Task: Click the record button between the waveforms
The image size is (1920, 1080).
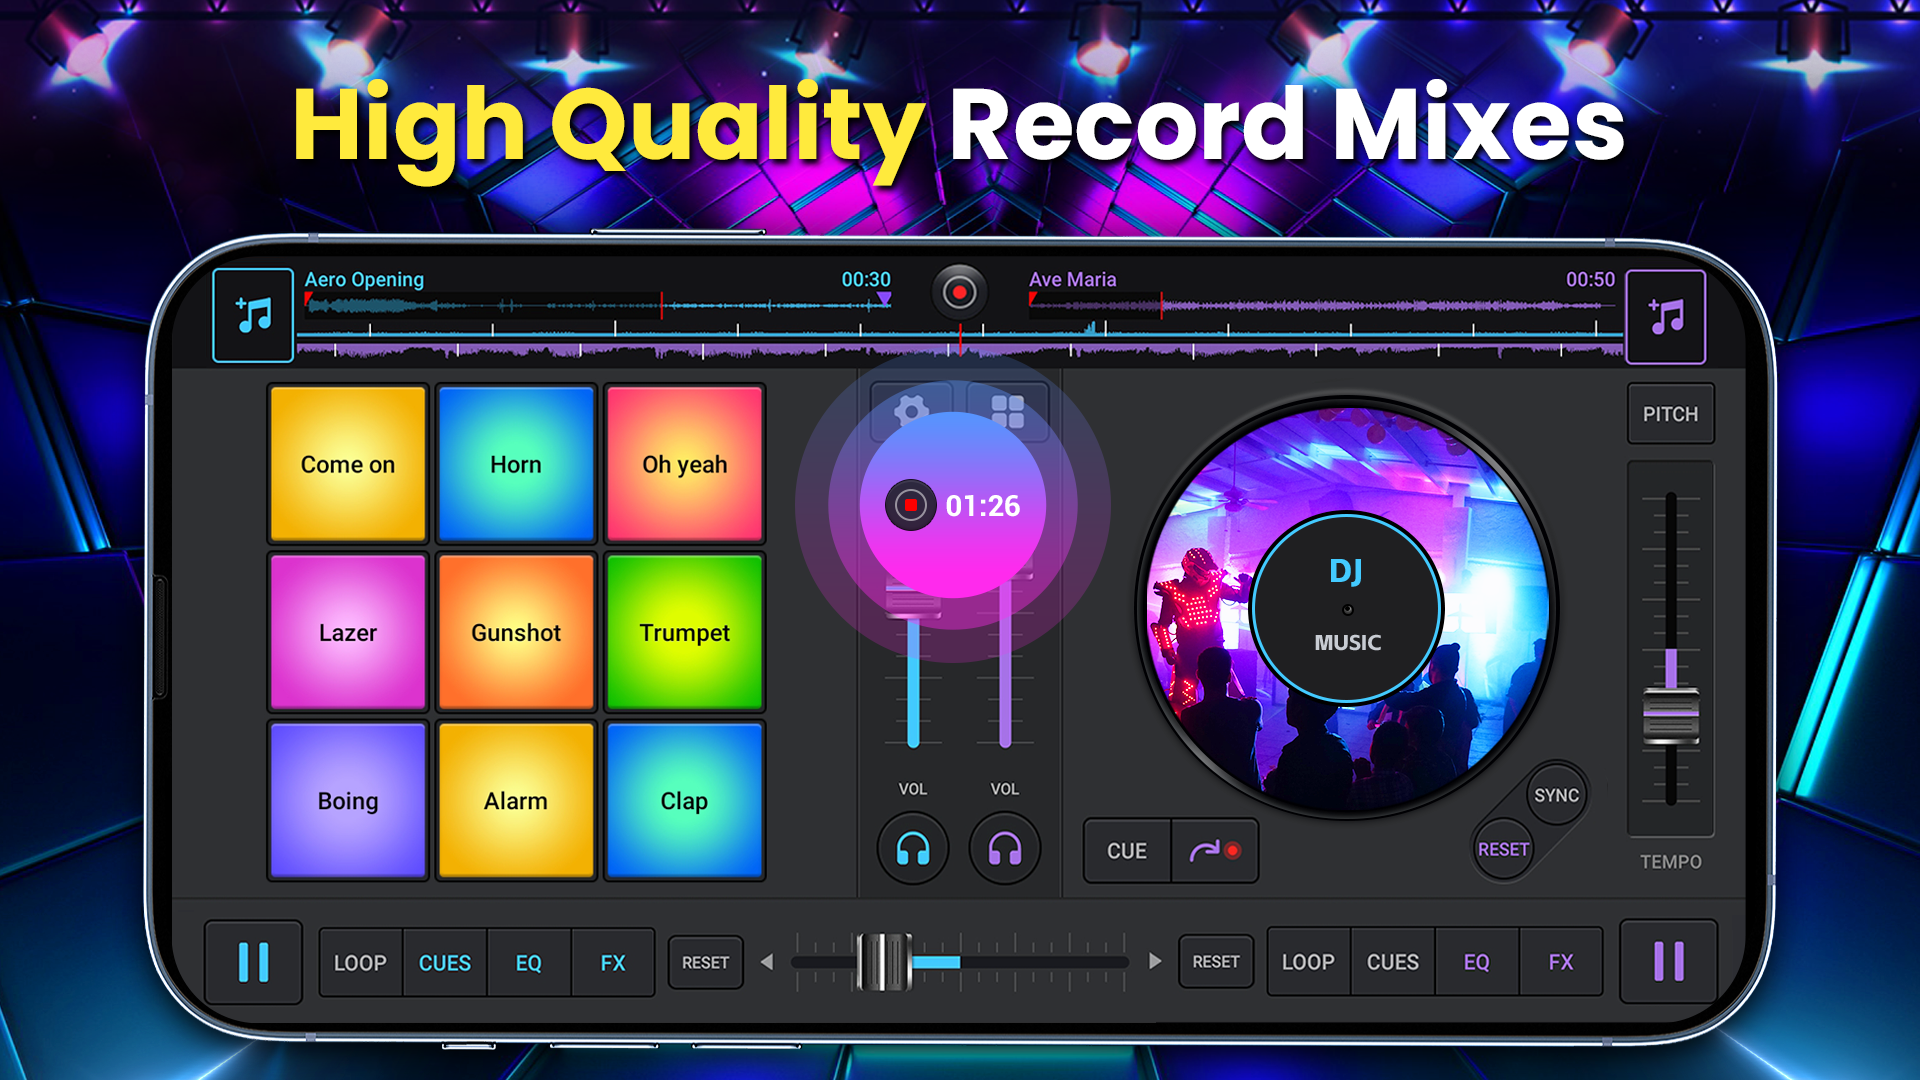Action: click(x=959, y=292)
